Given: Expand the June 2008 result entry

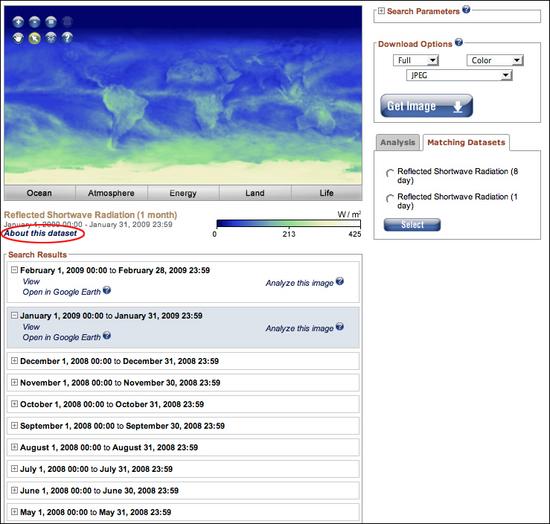Looking at the screenshot, I should click(x=14, y=490).
